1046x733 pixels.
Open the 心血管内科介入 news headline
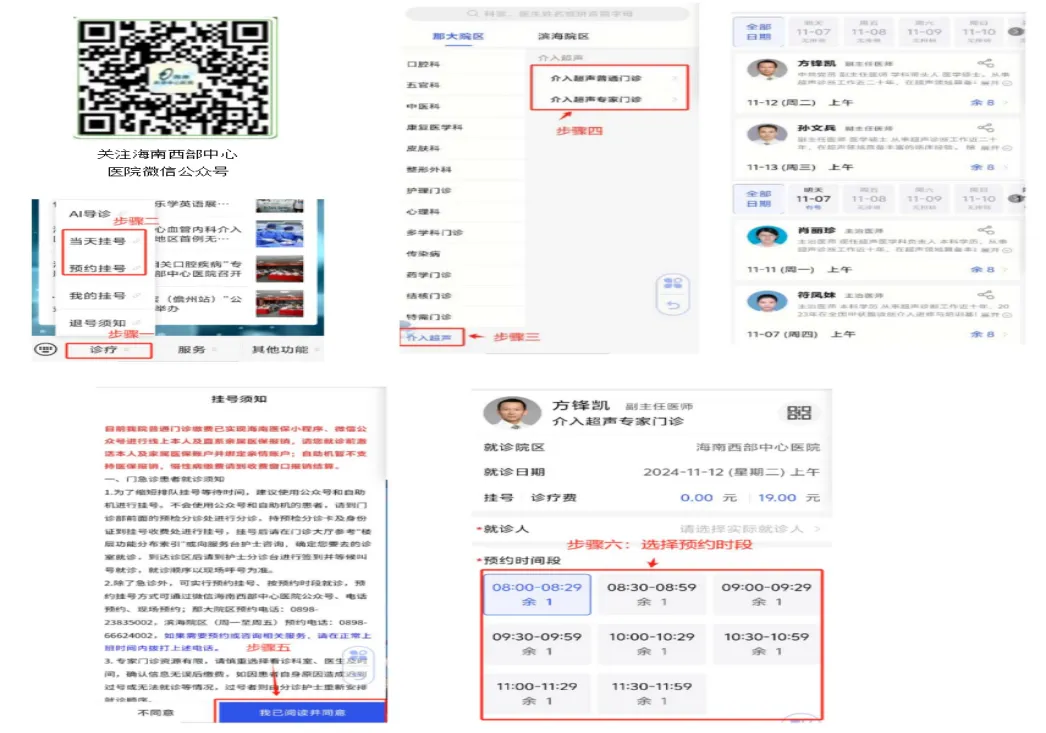click(x=199, y=234)
